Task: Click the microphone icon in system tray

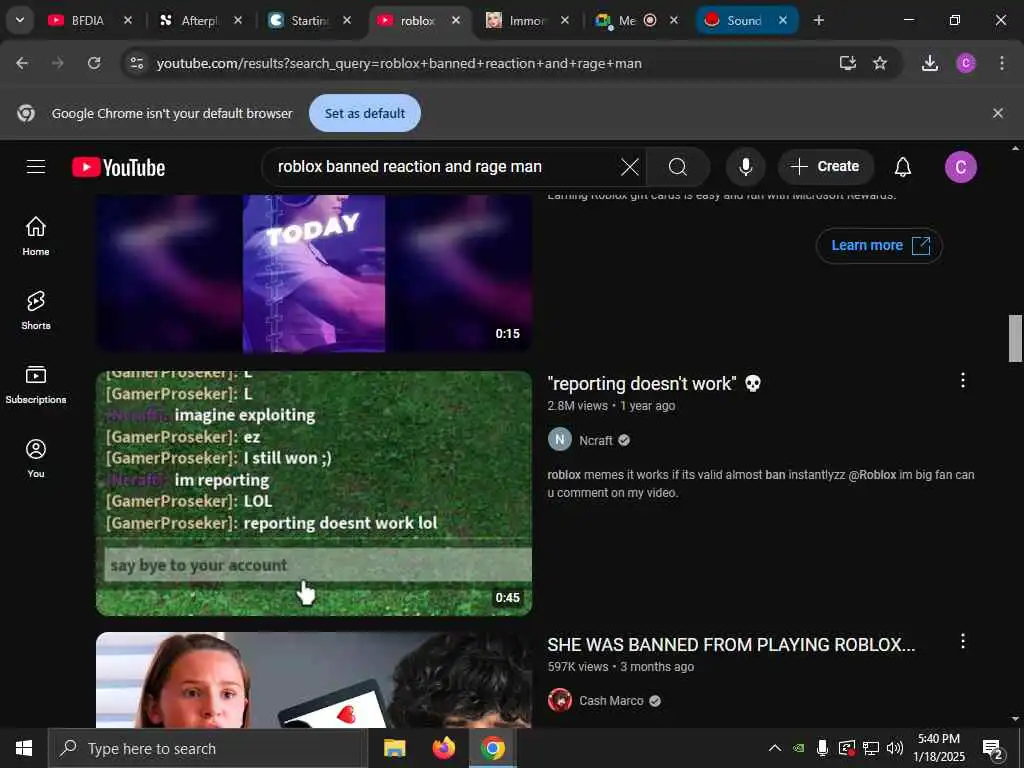Action: point(822,748)
